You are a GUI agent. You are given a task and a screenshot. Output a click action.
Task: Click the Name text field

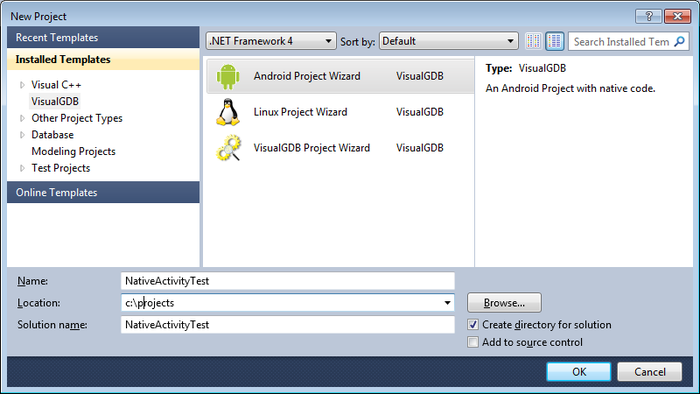click(288, 281)
